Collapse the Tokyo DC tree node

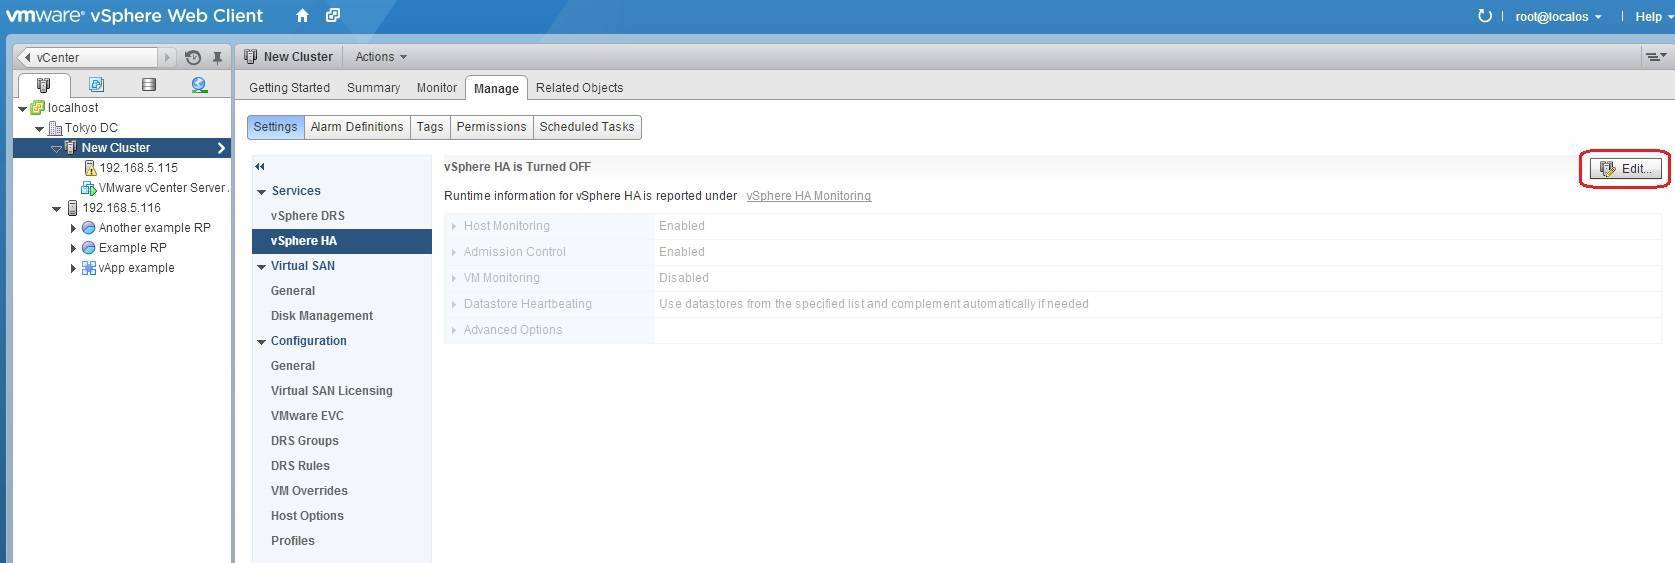coord(39,129)
